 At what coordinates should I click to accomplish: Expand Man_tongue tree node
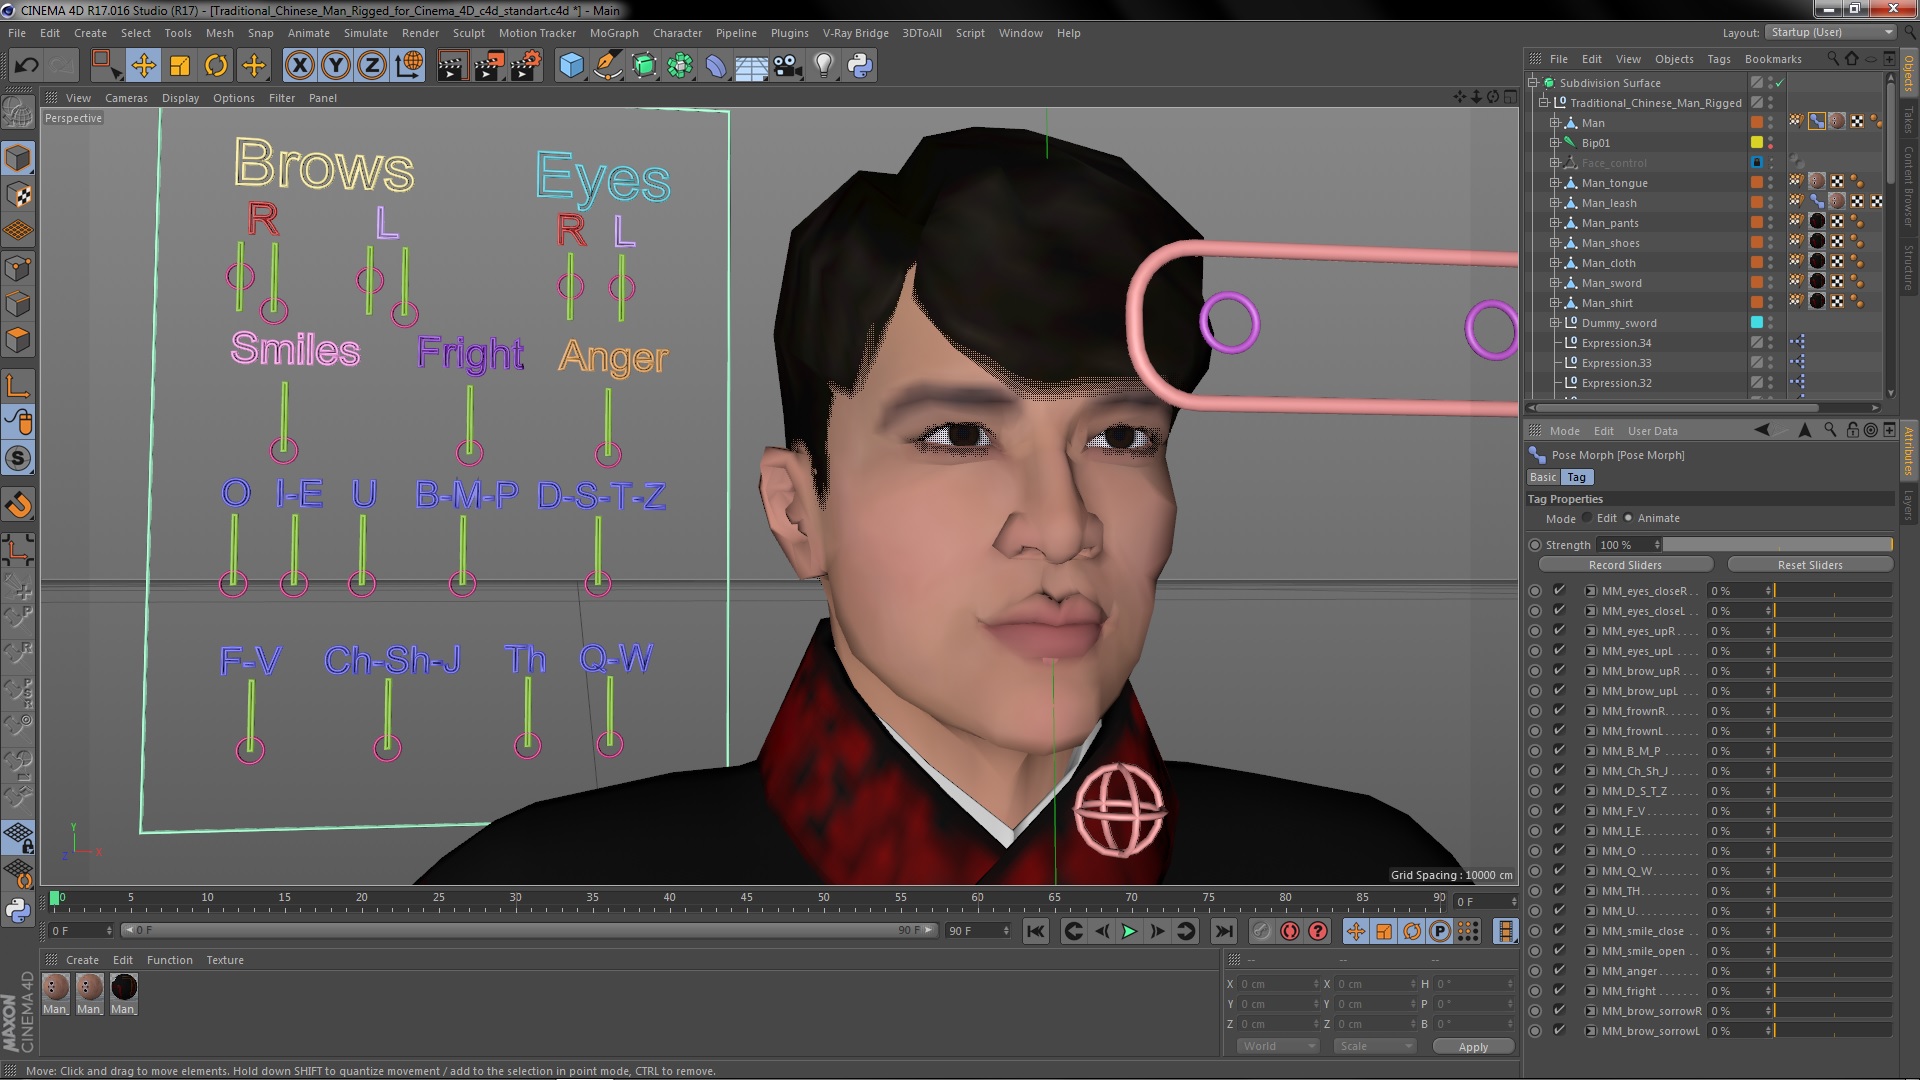pyautogui.click(x=1555, y=183)
